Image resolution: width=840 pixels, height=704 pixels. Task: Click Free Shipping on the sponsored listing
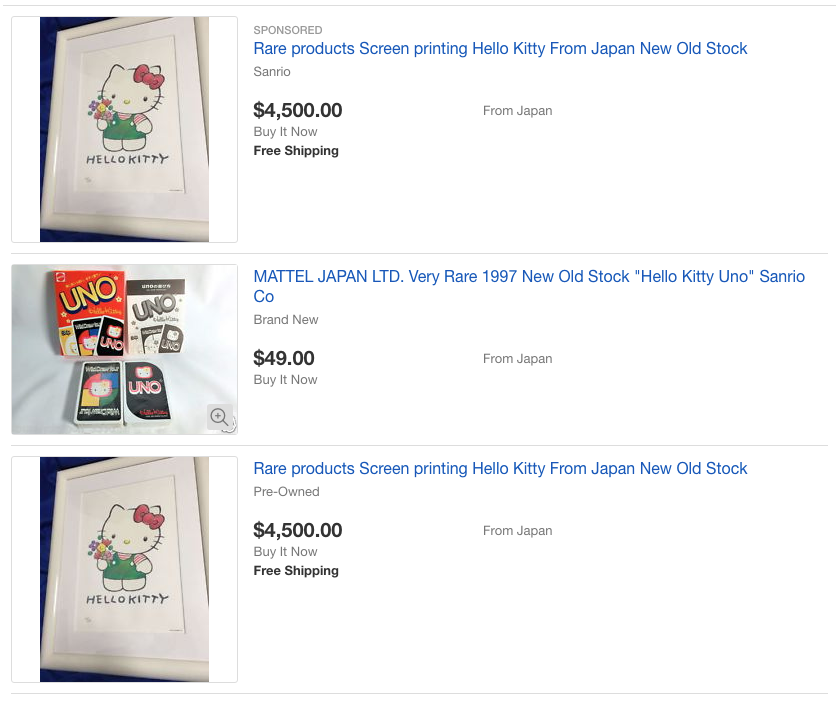click(x=296, y=151)
